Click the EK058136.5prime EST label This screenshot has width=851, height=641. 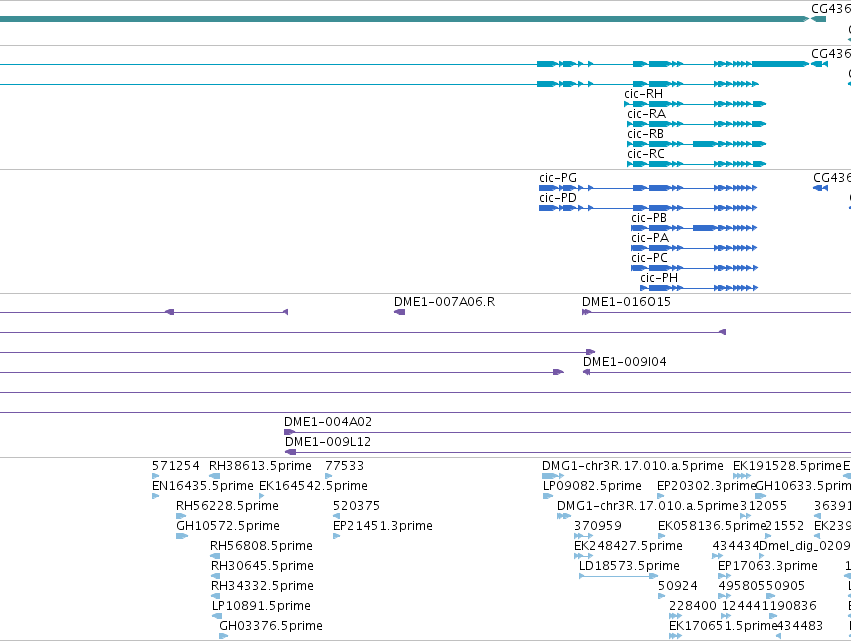pos(711,526)
